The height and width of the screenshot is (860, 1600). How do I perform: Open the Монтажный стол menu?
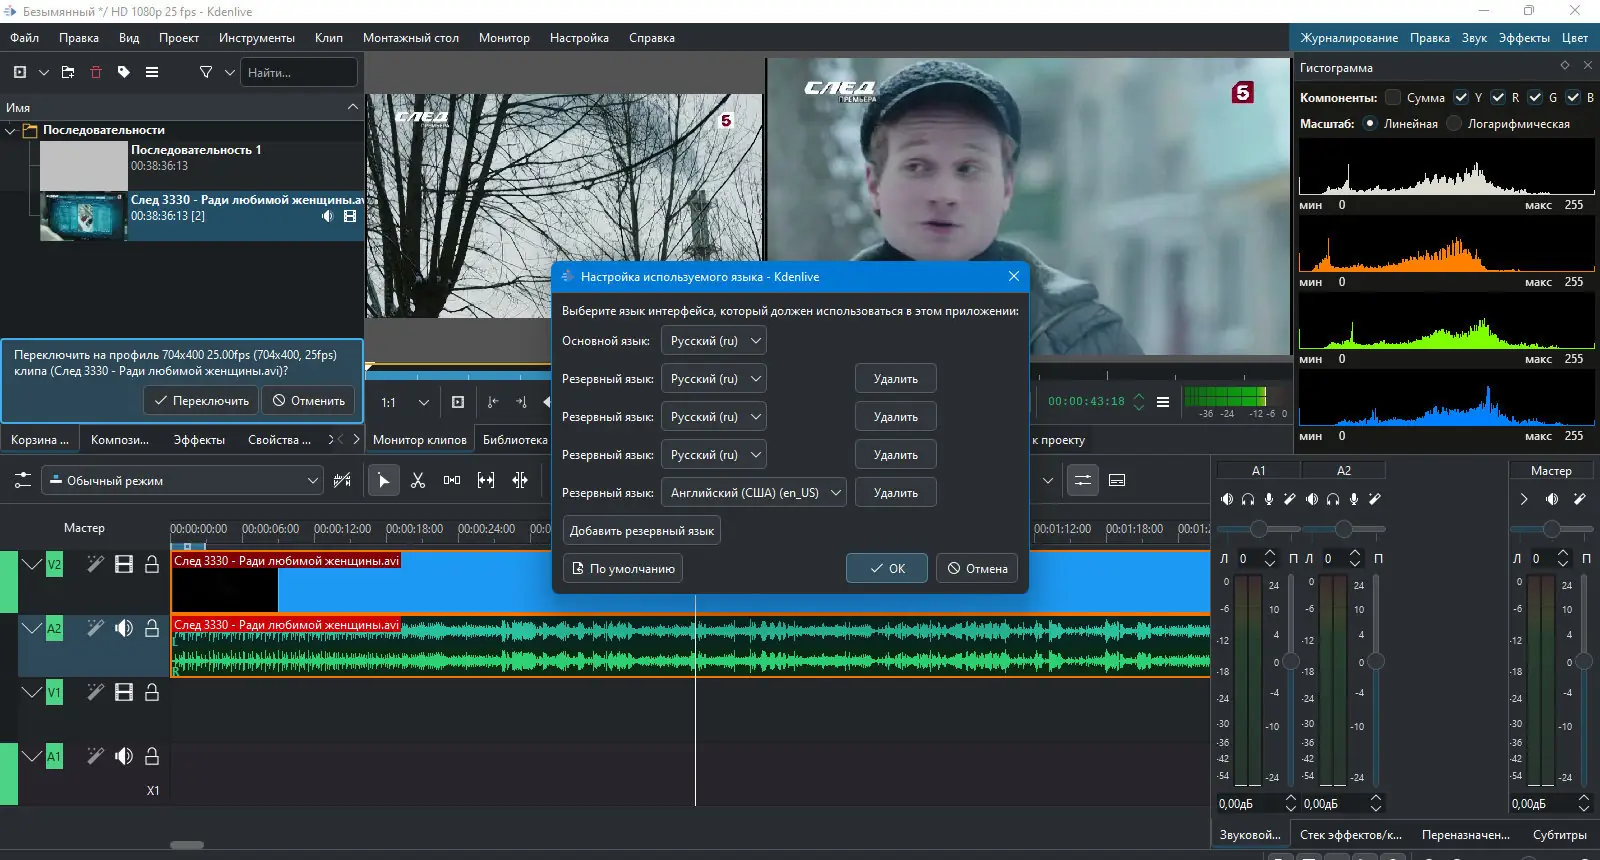point(410,38)
